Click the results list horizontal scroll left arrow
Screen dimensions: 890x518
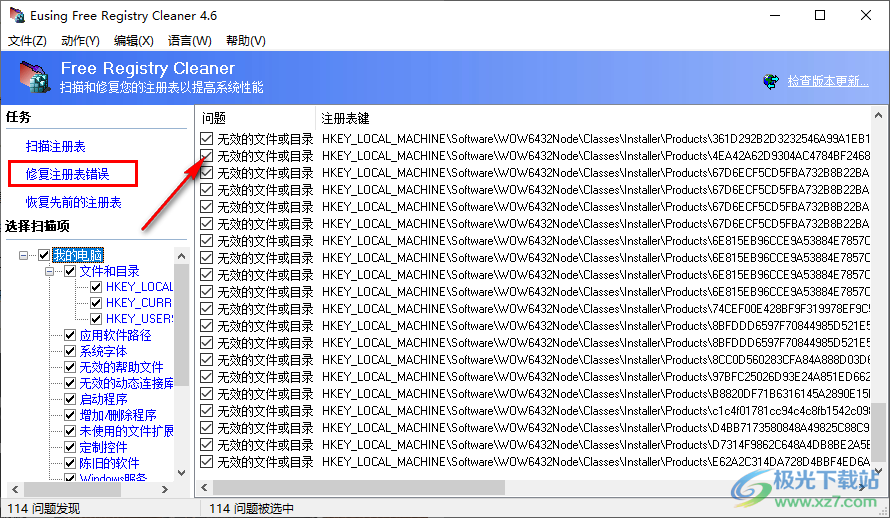[204, 487]
